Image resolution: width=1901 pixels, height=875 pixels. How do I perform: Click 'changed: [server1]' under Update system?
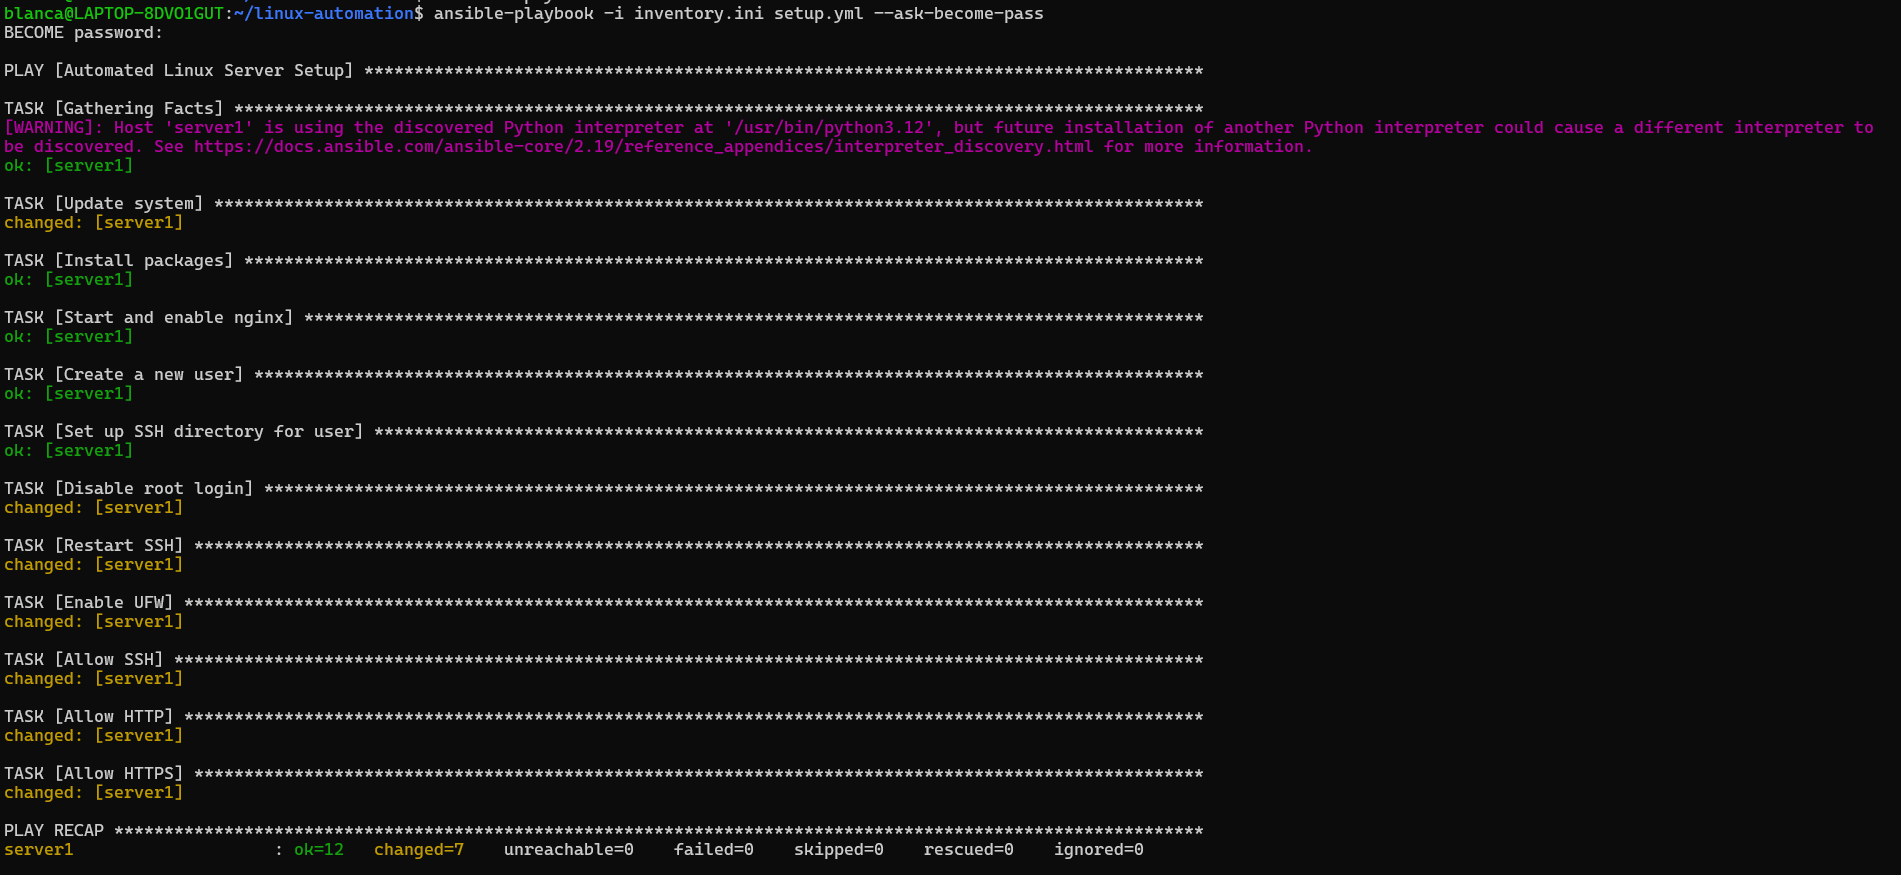click(93, 223)
